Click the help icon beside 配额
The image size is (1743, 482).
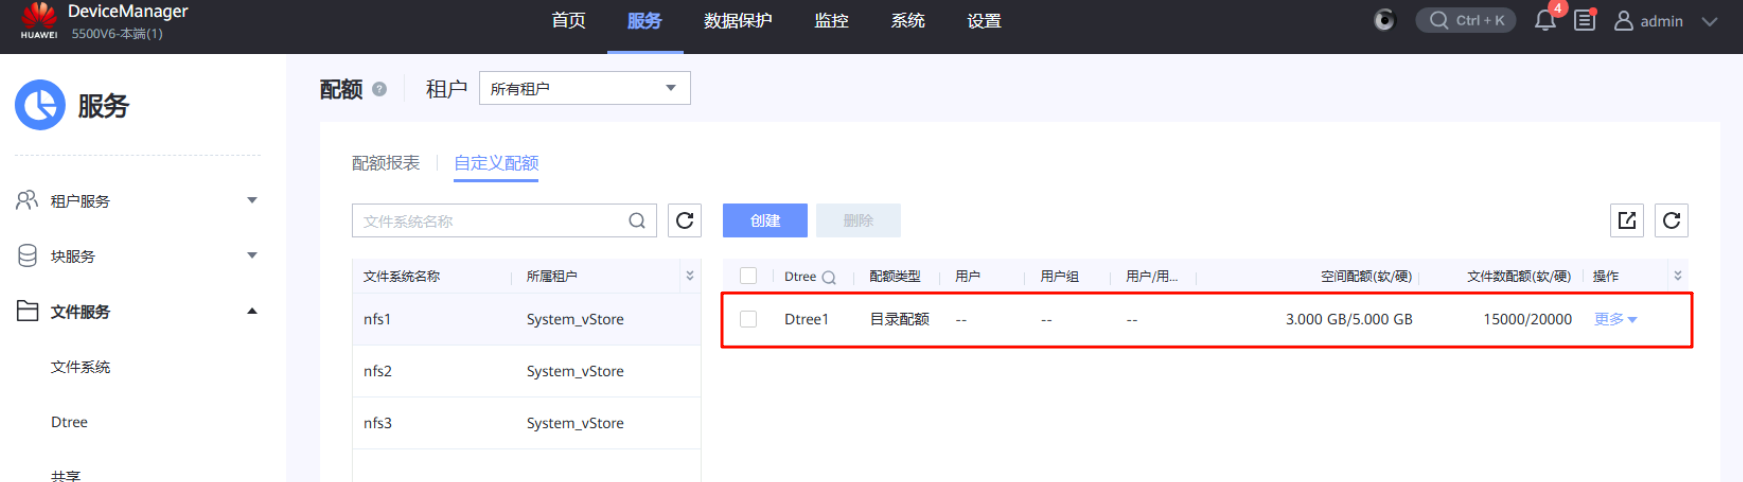(x=379, y=89)
